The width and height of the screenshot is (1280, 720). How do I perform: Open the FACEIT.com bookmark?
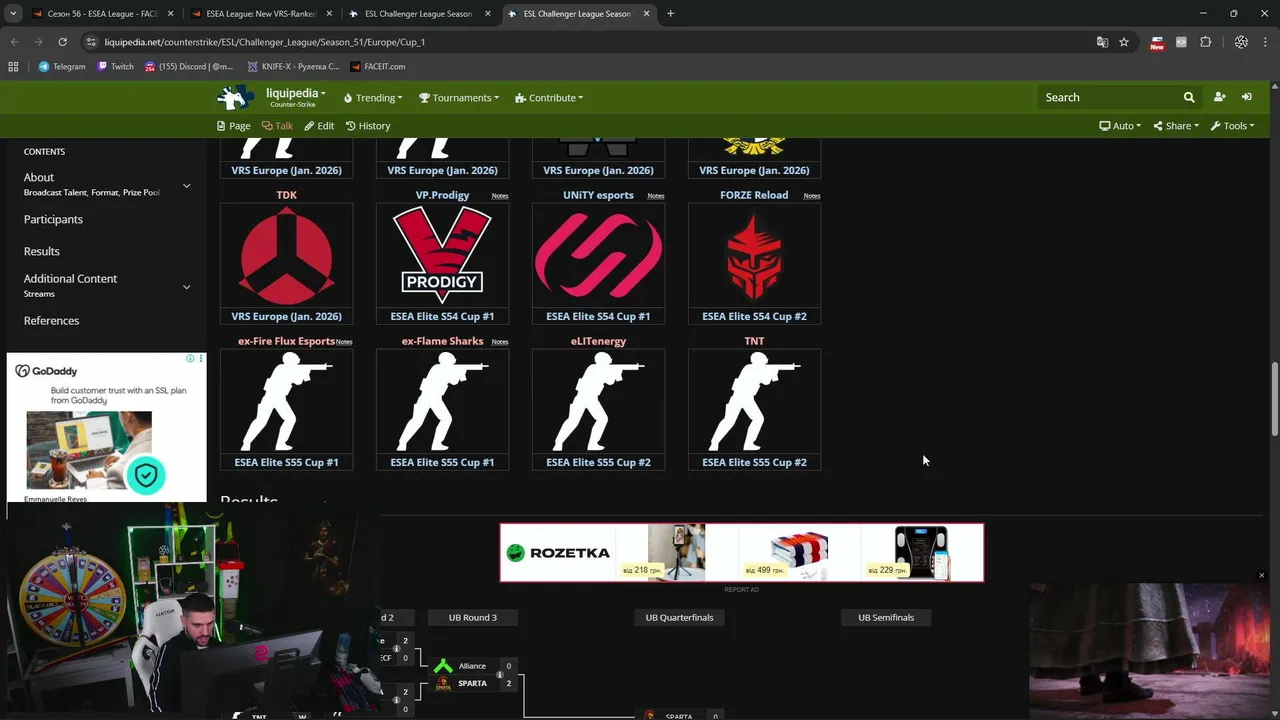378,66
